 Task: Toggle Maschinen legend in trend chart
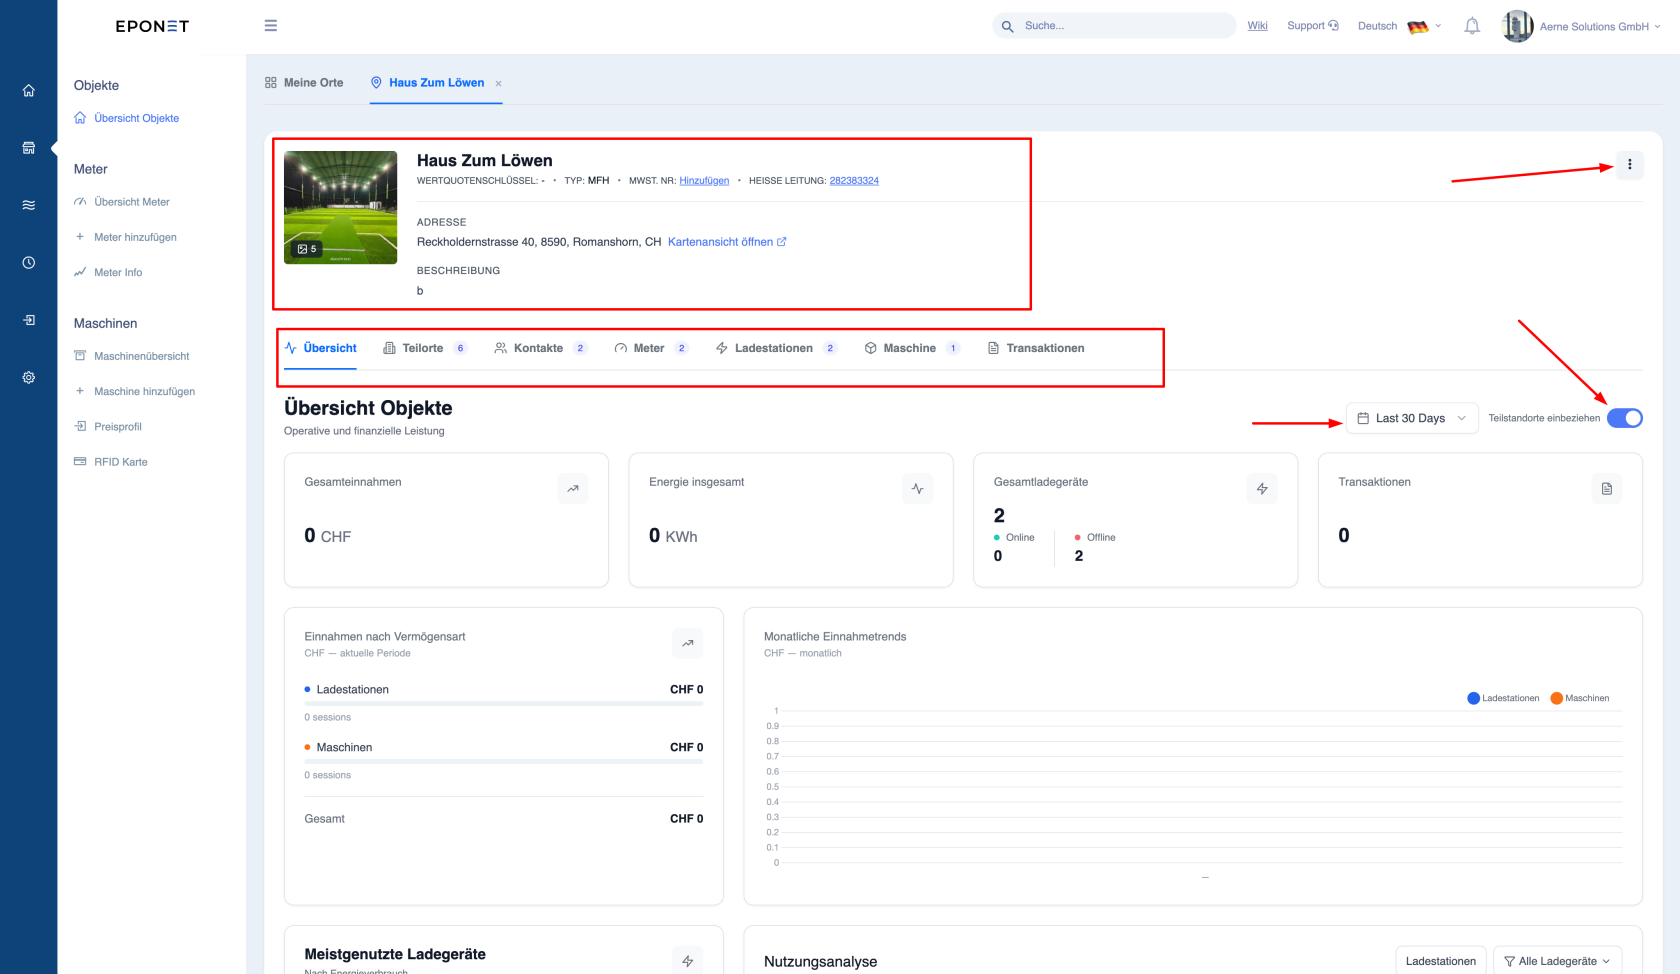(x=1580, y=698)
